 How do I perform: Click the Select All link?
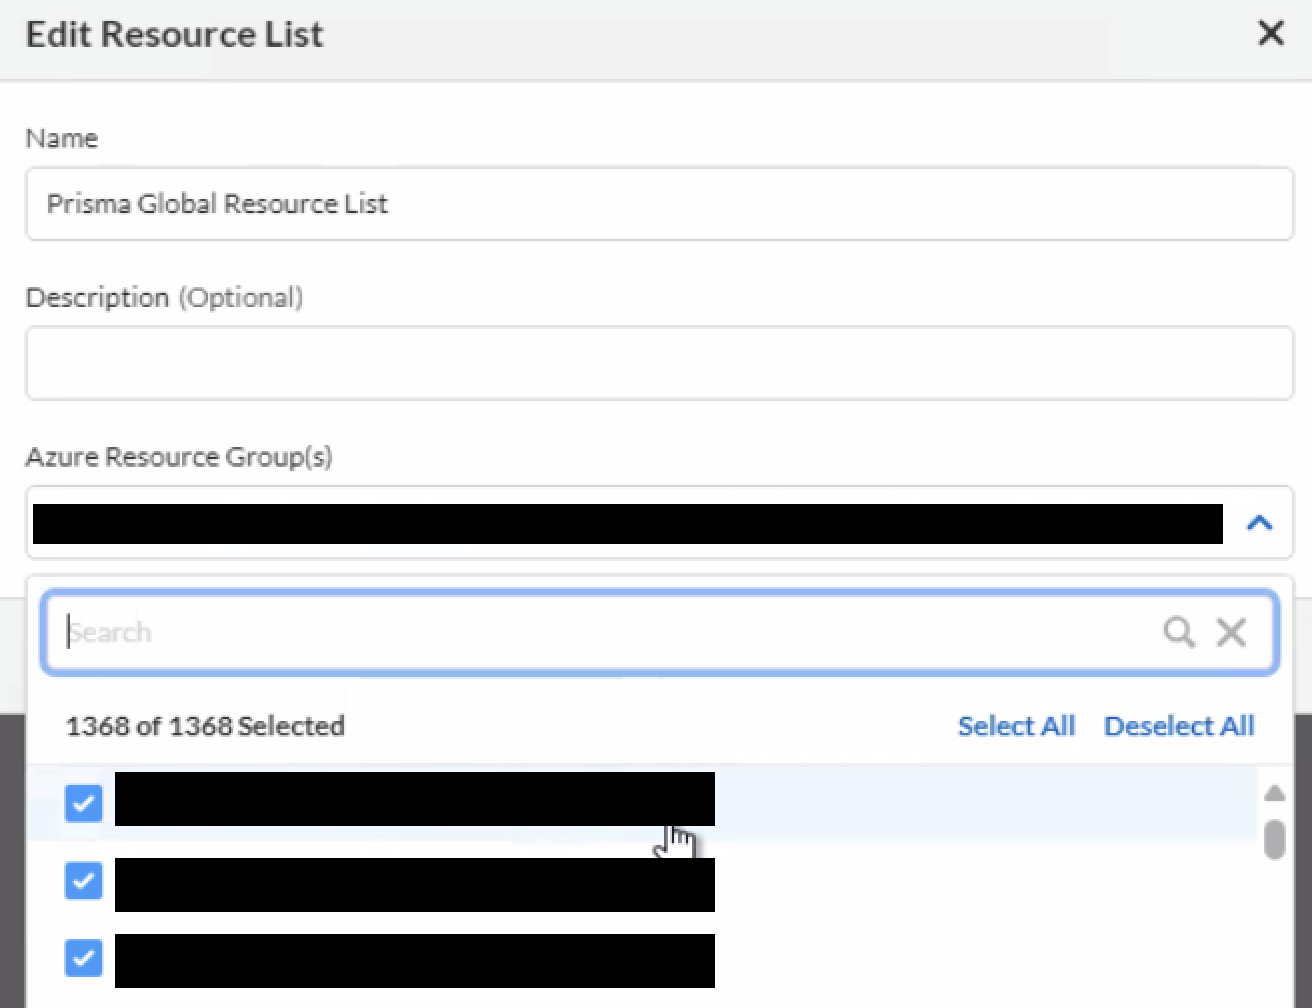tap(1016, 726)
